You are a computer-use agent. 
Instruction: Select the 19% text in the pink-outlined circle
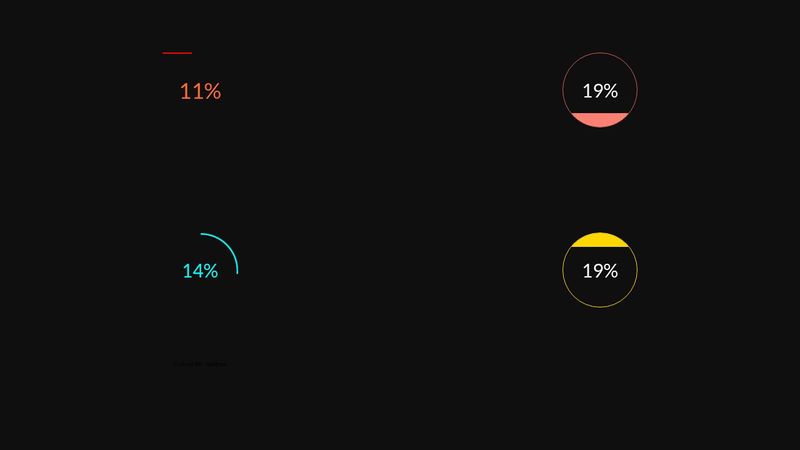point(600,91)
